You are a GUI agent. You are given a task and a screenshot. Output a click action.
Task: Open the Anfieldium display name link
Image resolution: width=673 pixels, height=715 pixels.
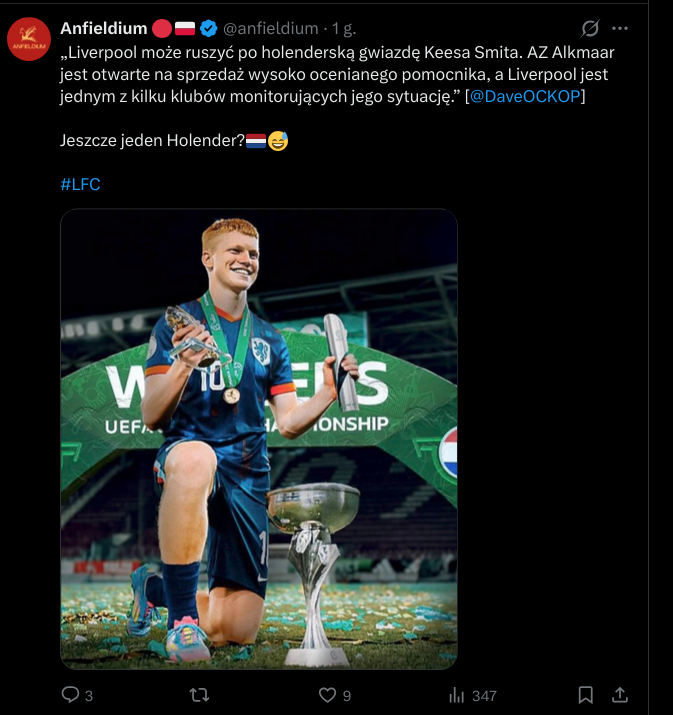pos(103,28)
